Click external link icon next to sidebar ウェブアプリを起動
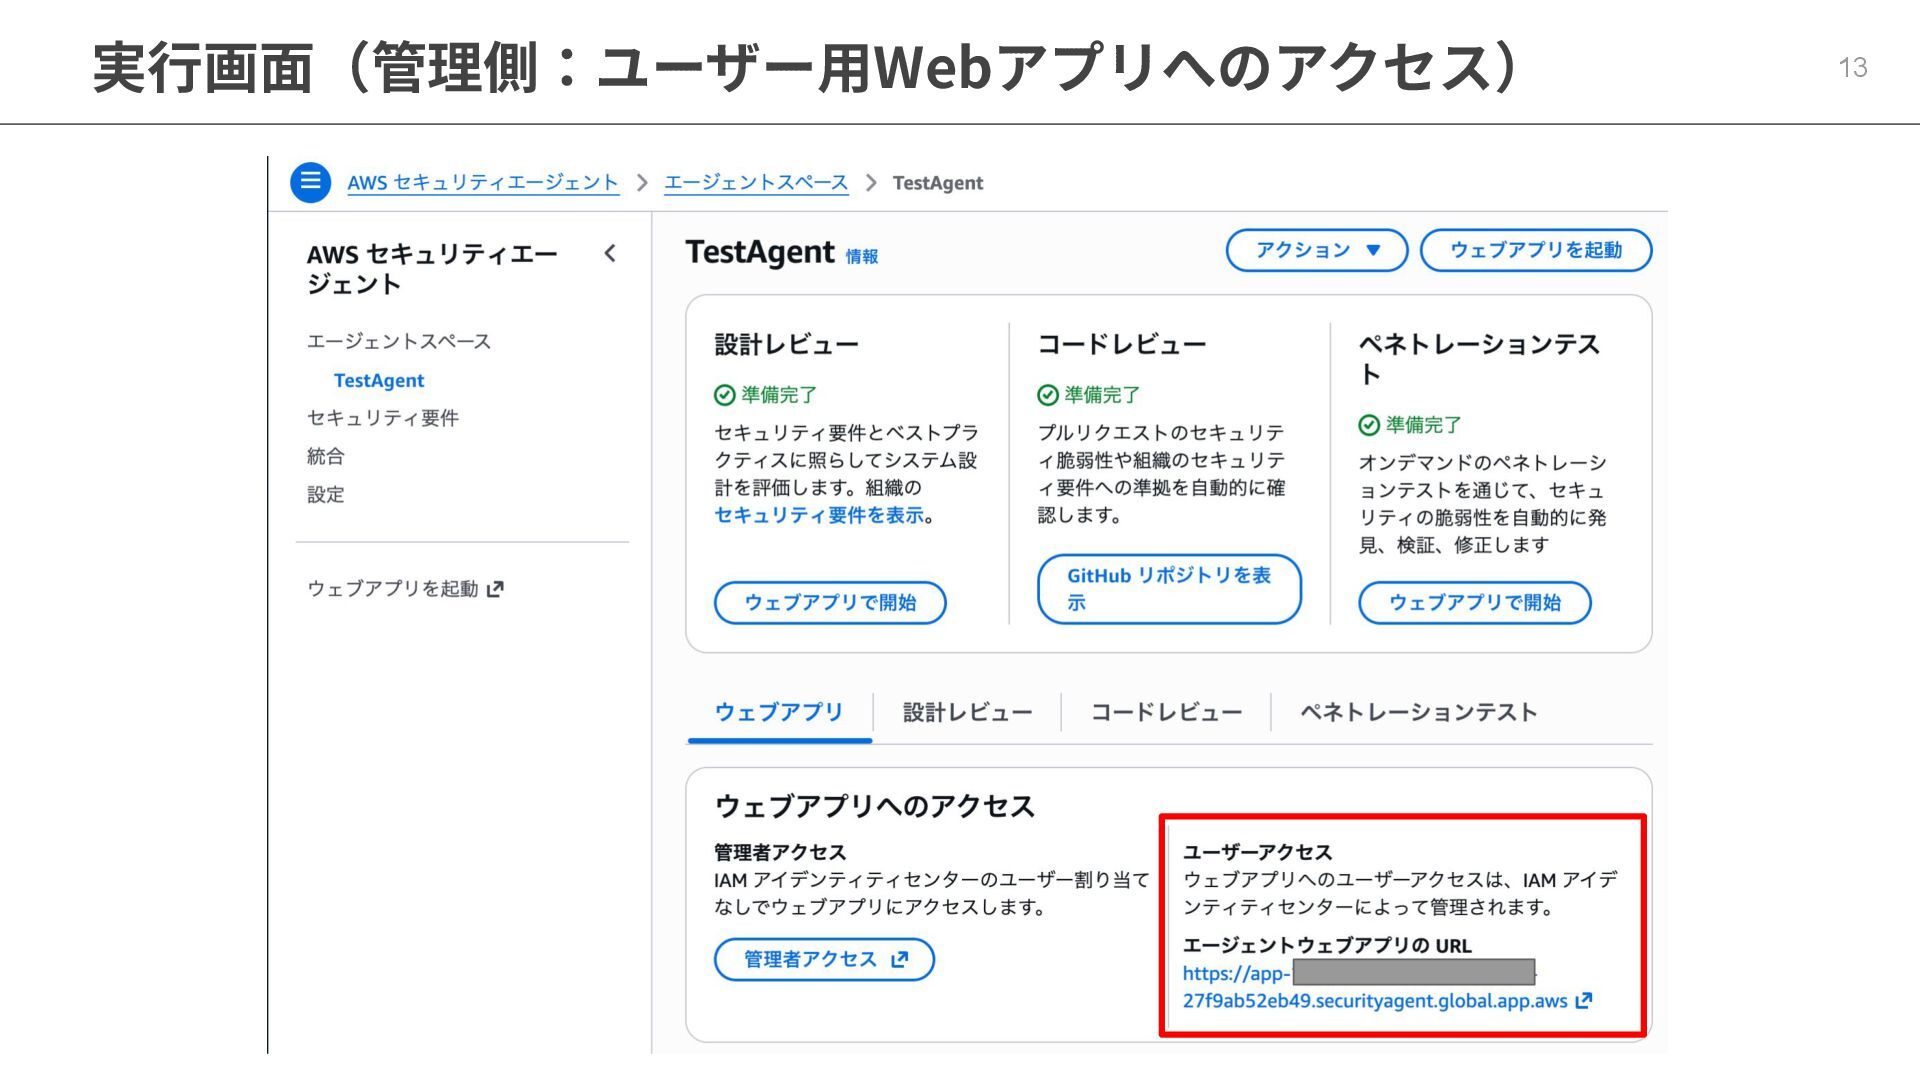The height and width of the screenshot is (1080, 1920). point(495,589)
